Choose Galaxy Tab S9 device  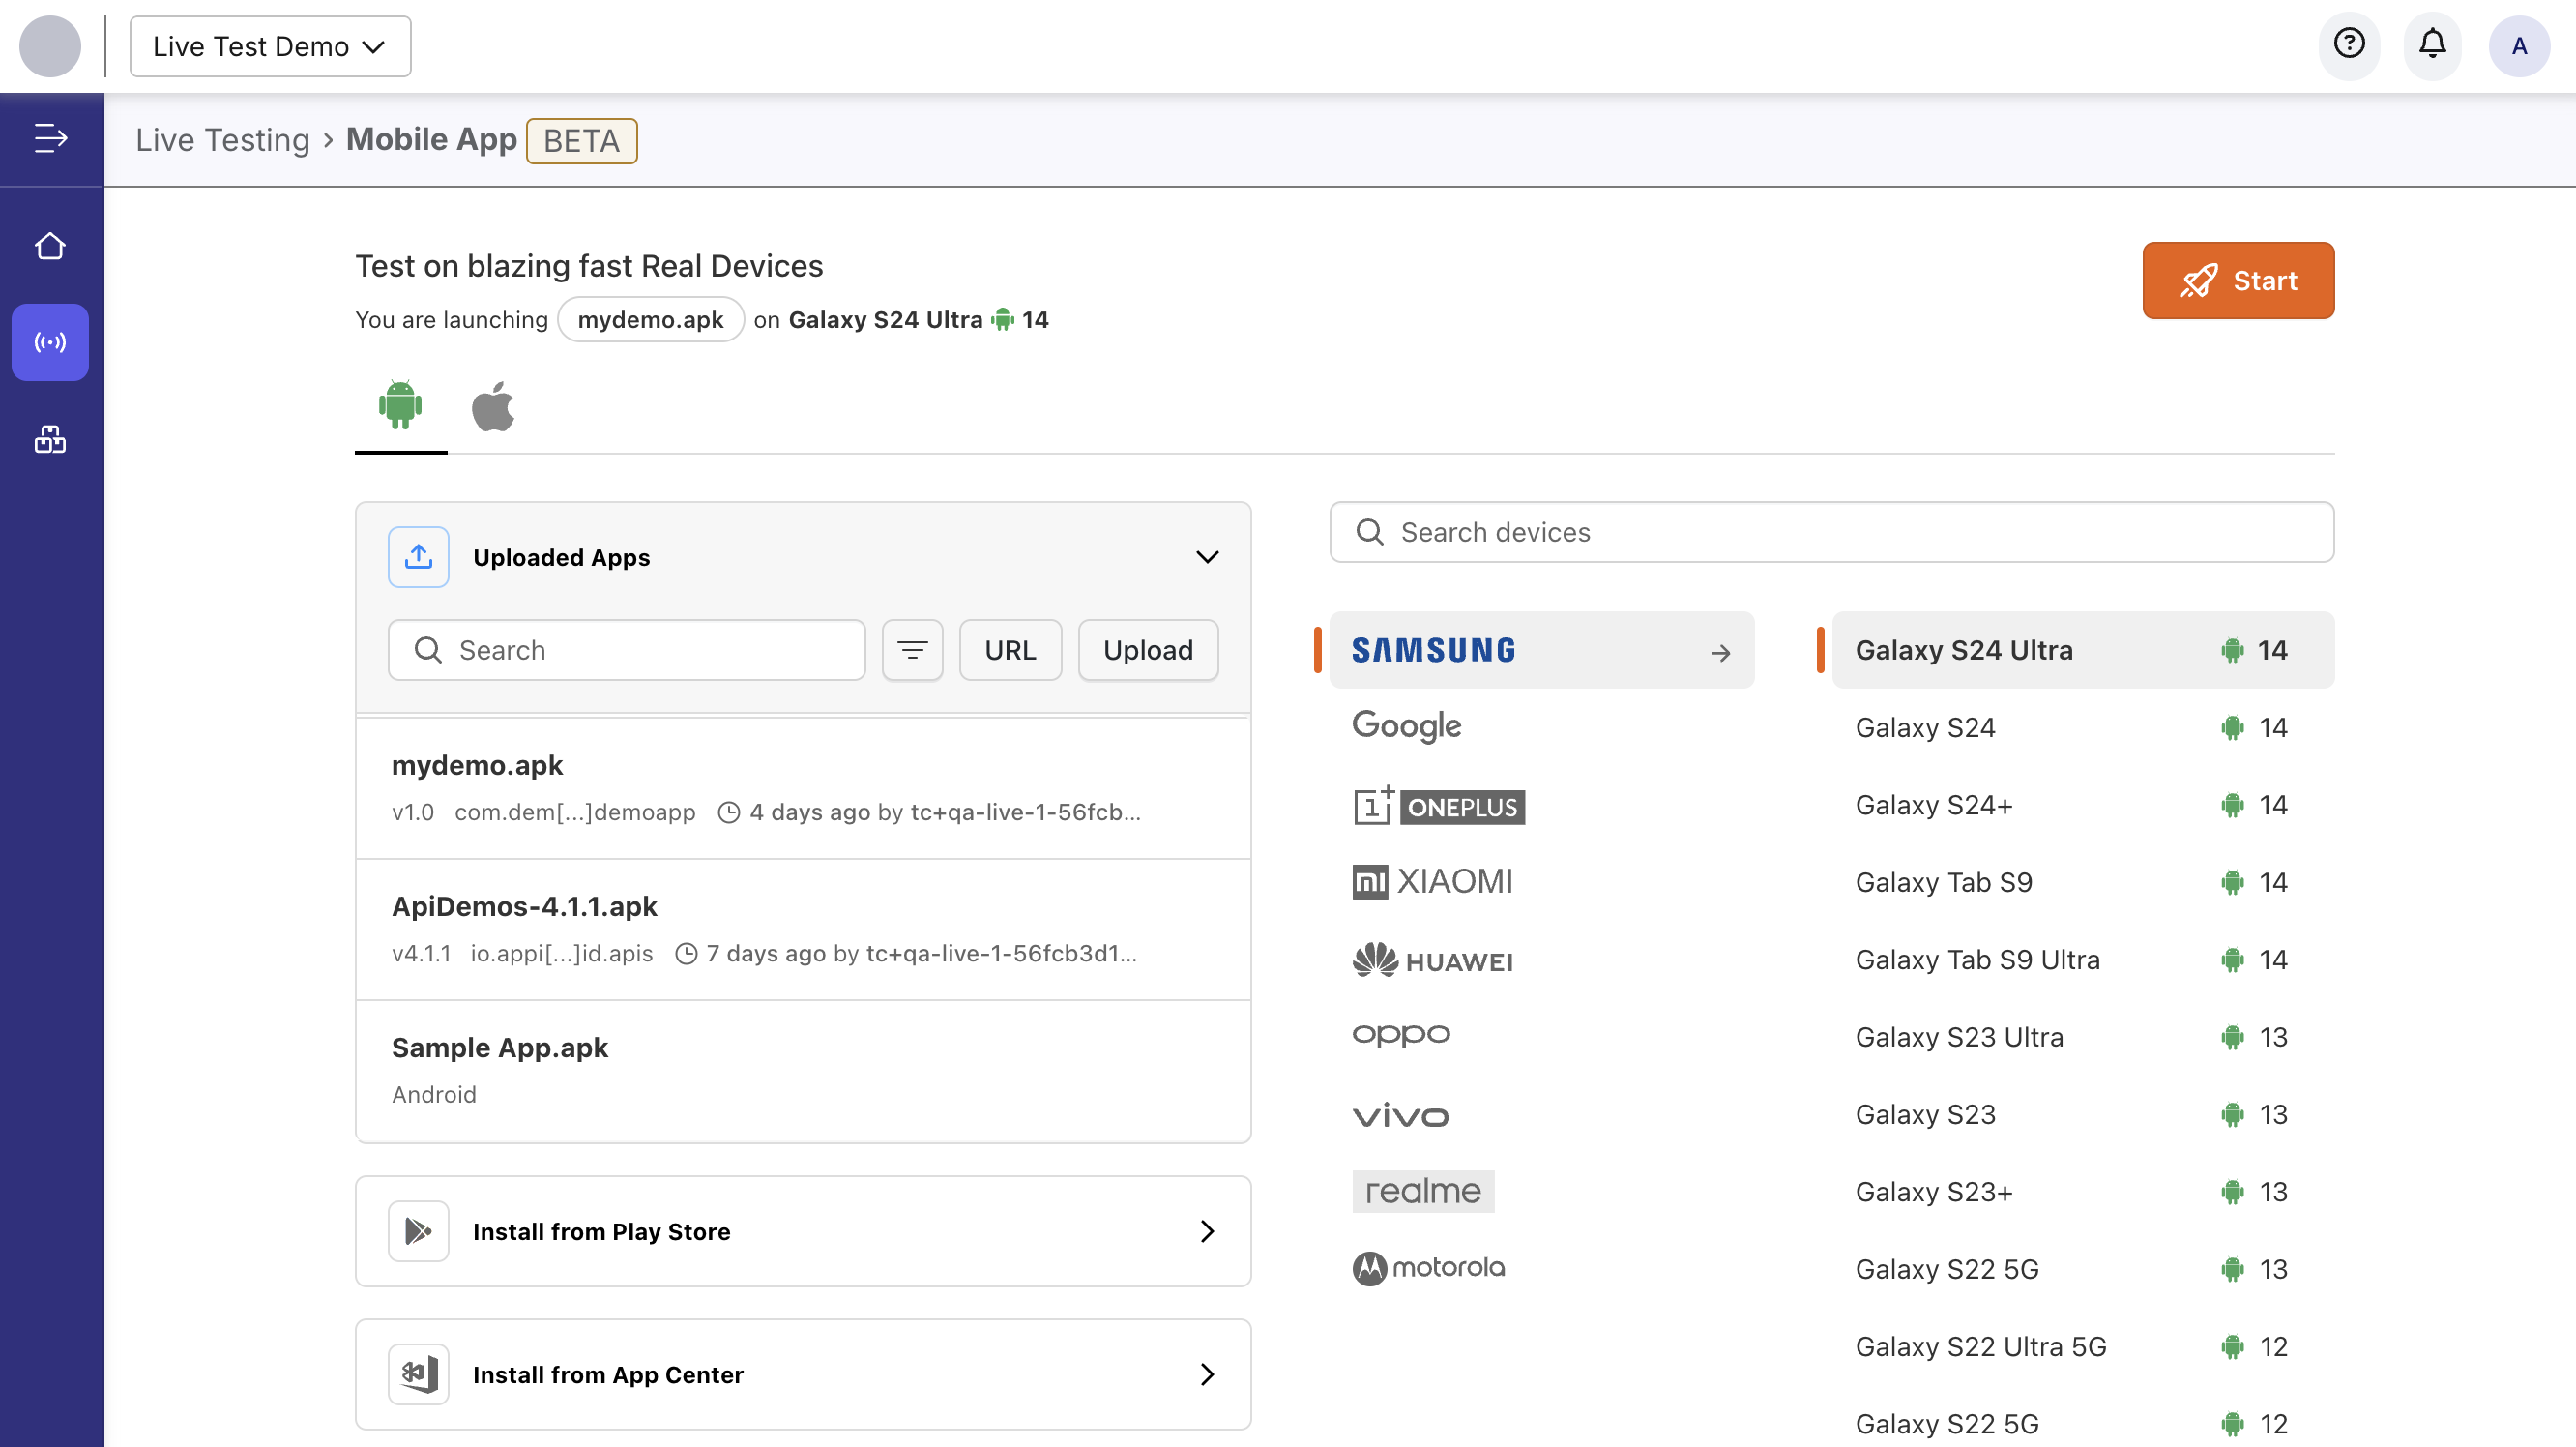click(2083, 882)
